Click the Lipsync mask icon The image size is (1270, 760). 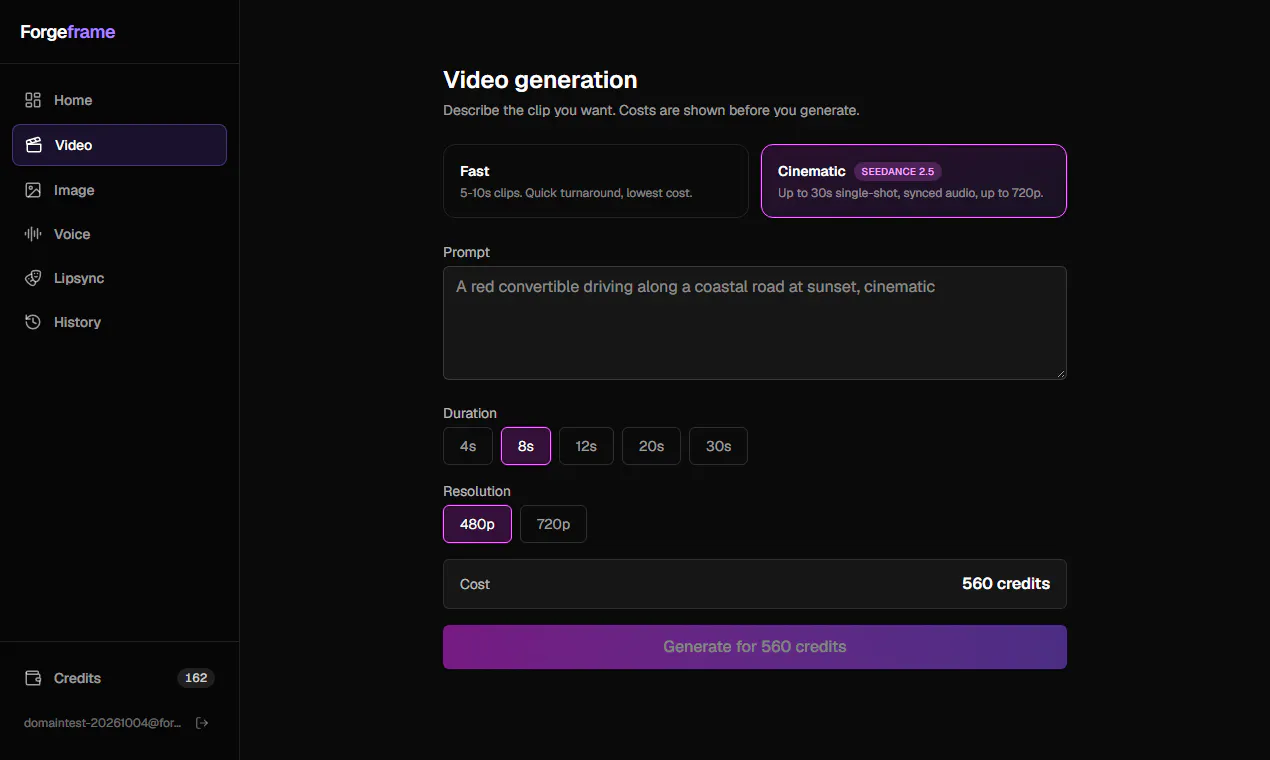[33, 278]
